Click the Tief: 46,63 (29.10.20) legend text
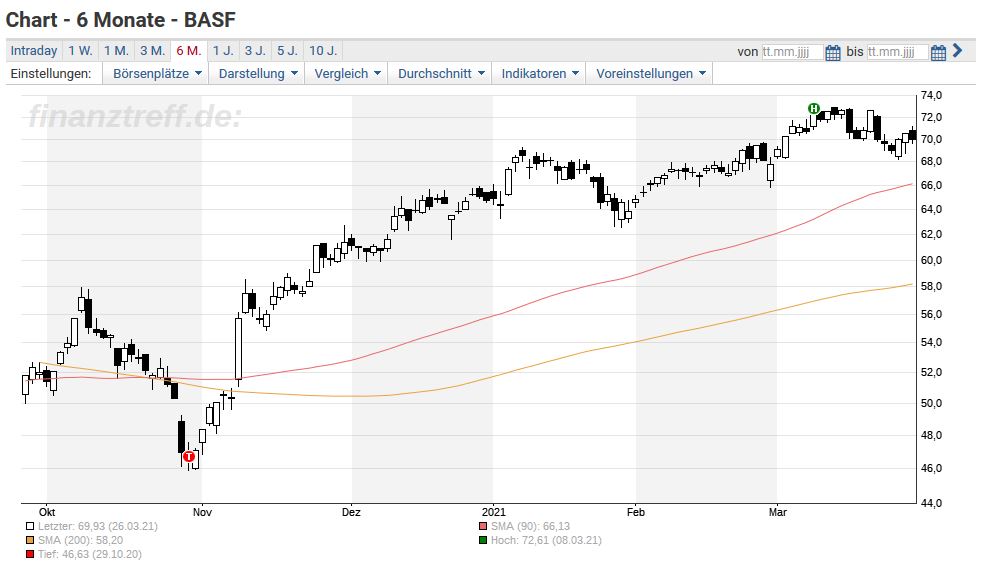 90,554
